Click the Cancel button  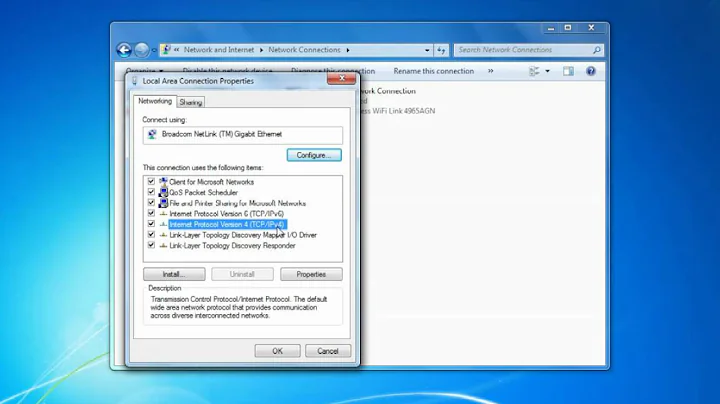point(327,351)
